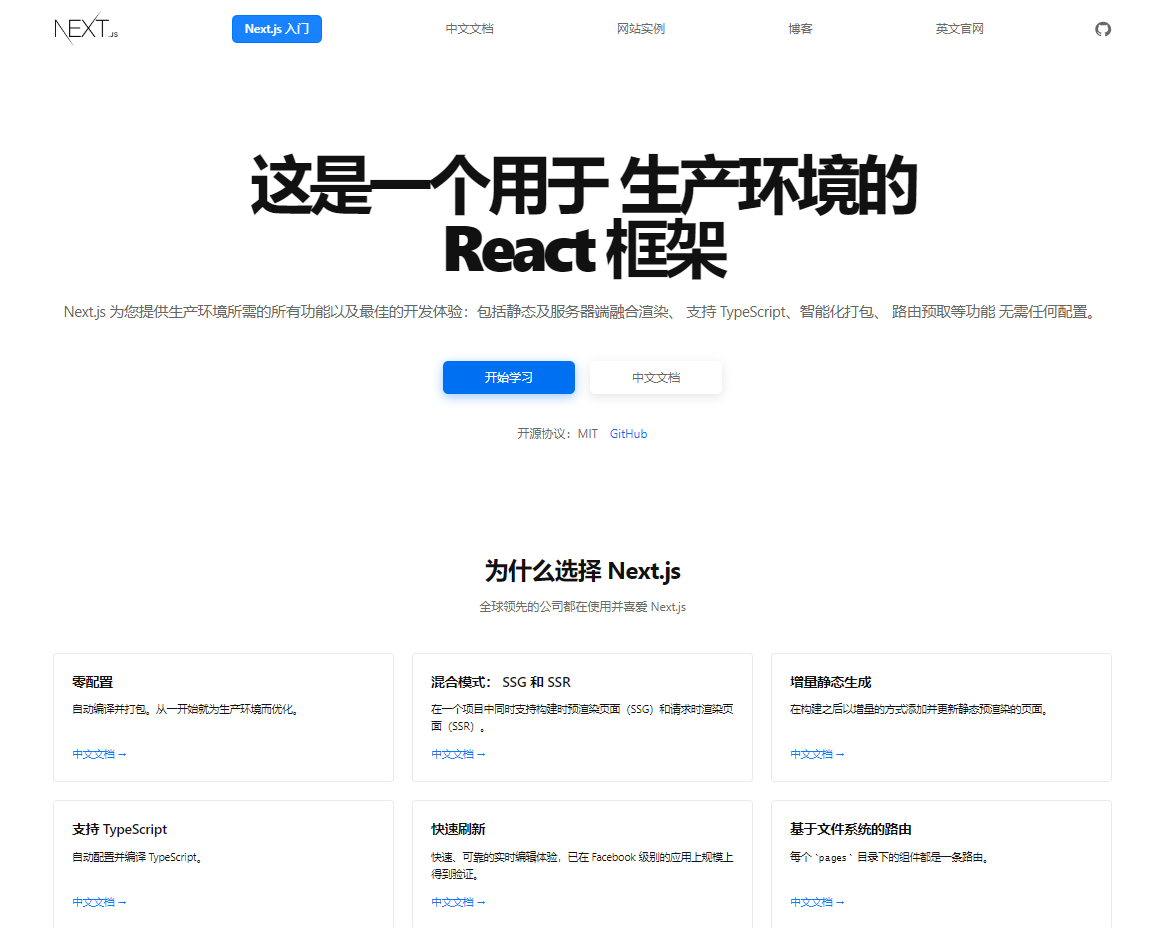Click the description 自动编译并打包 in the 零配置 card

(187, 709)
